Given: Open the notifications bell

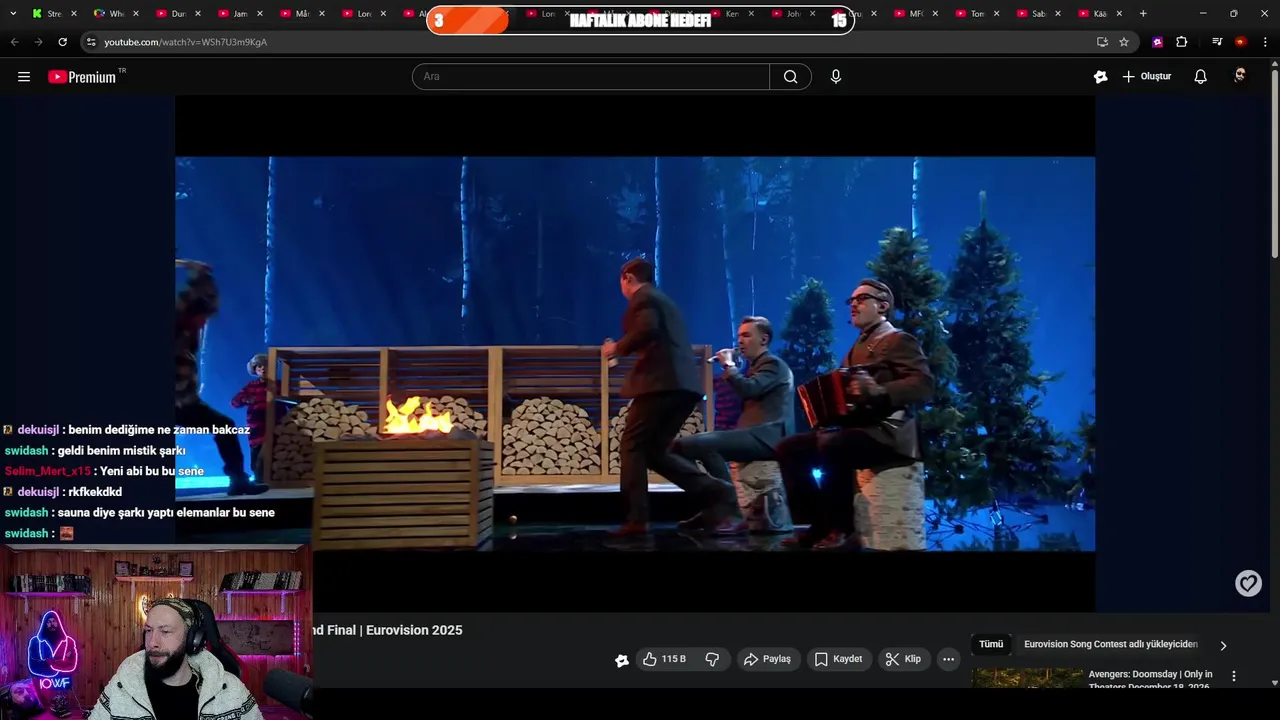Looking at the screenshot, I should [x=1200, y=77].
